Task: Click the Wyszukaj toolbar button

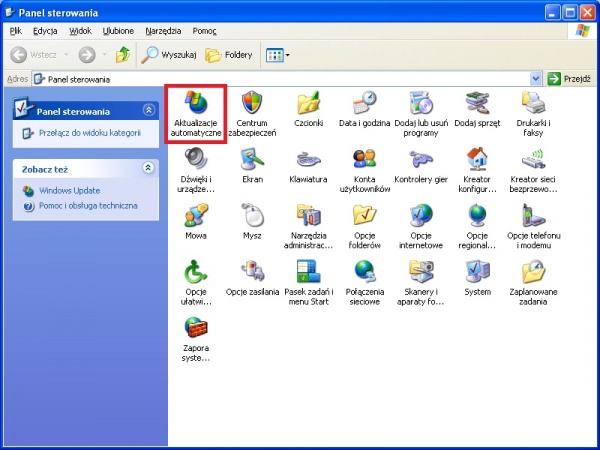Action: (169, 55)
